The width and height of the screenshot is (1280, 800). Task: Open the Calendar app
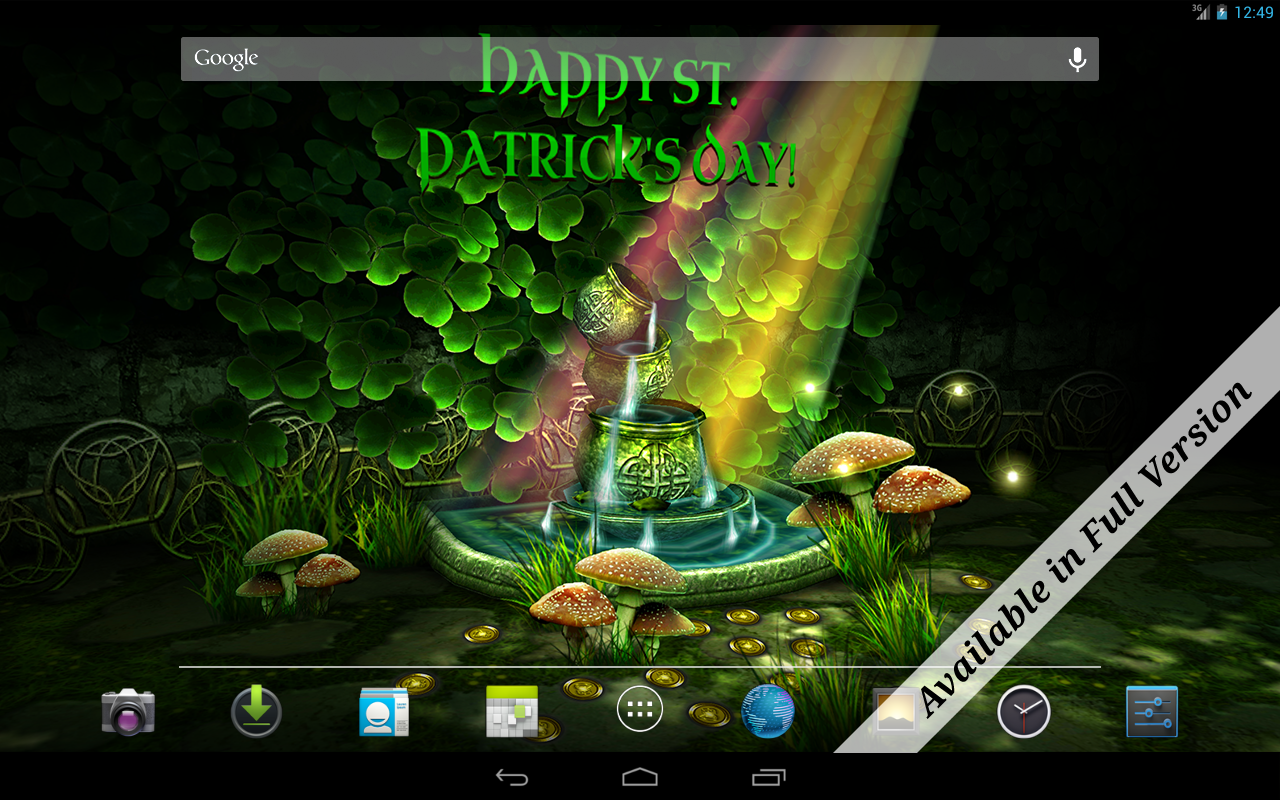(512, 712)
